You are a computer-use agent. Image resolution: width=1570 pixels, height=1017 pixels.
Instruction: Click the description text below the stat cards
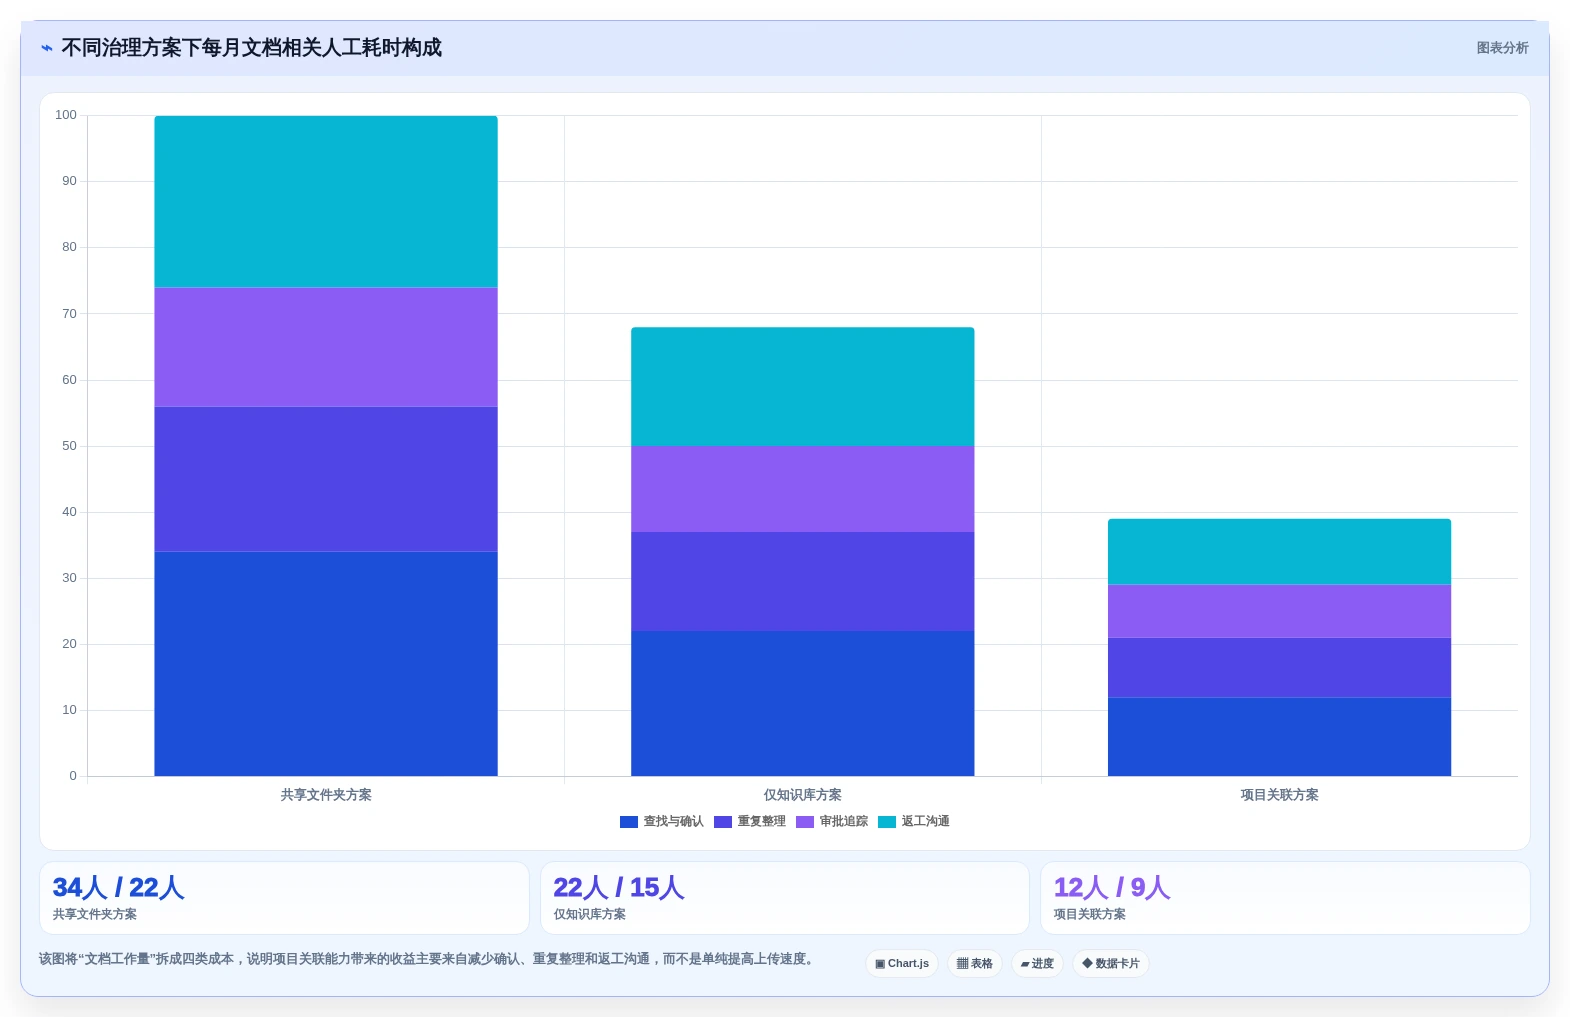tap(428, 959)
